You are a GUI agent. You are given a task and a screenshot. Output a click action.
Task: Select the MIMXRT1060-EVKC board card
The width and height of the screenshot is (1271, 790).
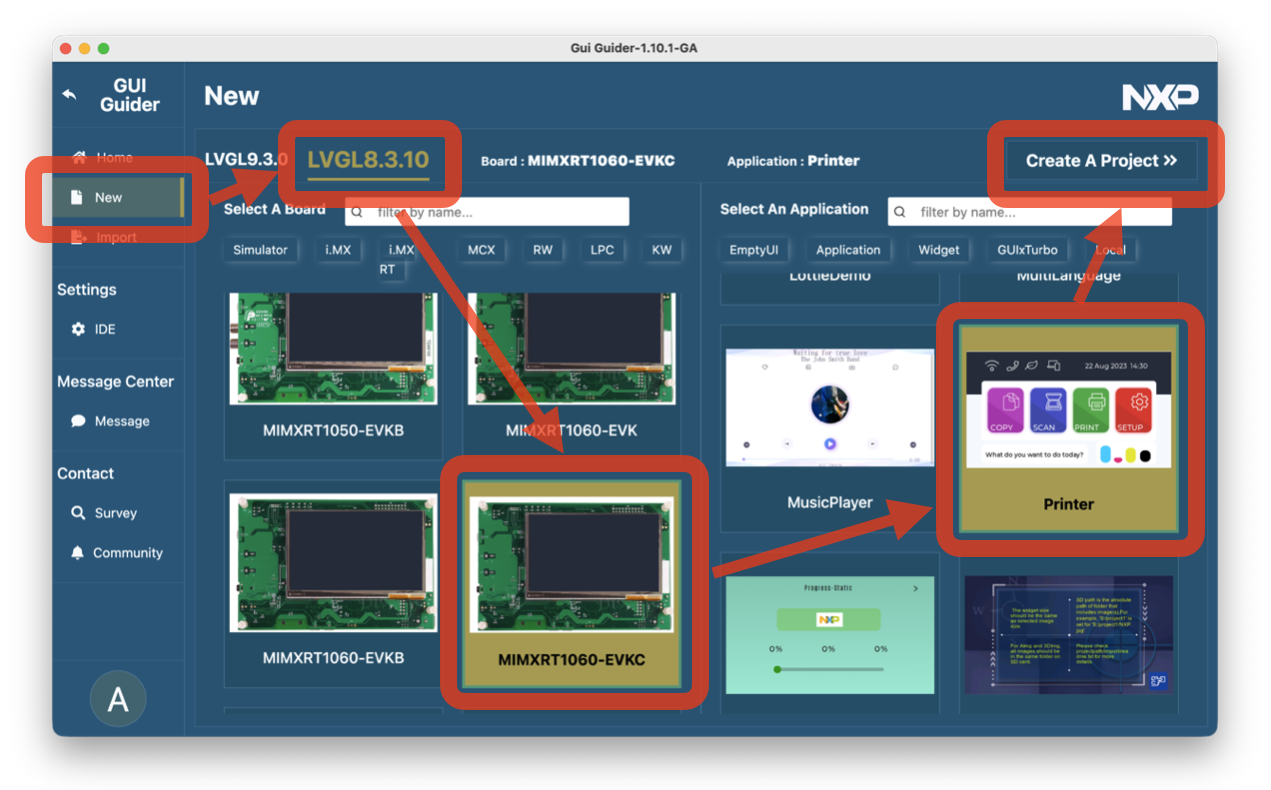(571, 583)
